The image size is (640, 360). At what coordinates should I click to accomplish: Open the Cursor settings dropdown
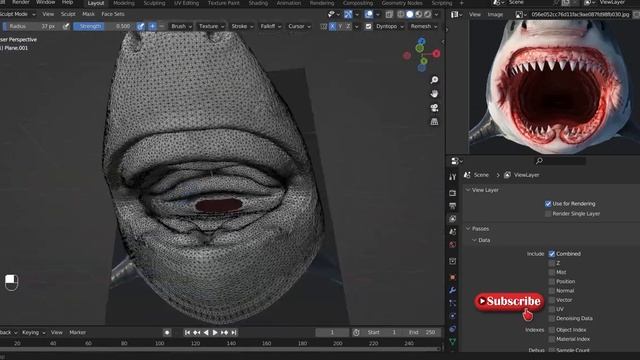(299, 26)
